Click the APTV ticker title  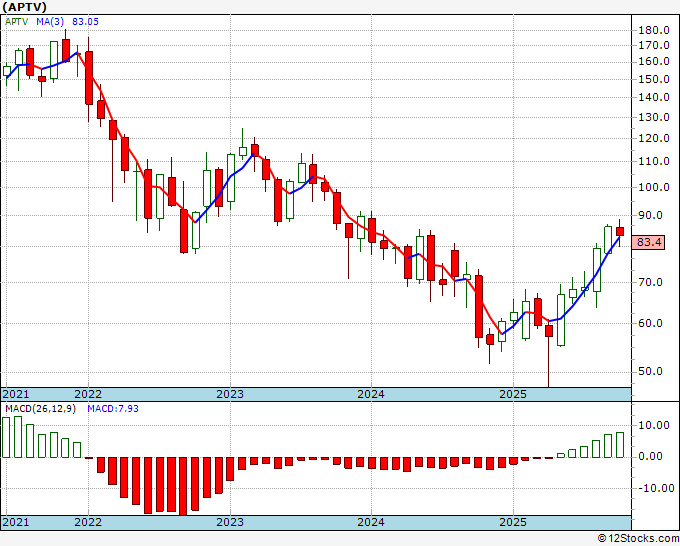[x=24, y=7]
